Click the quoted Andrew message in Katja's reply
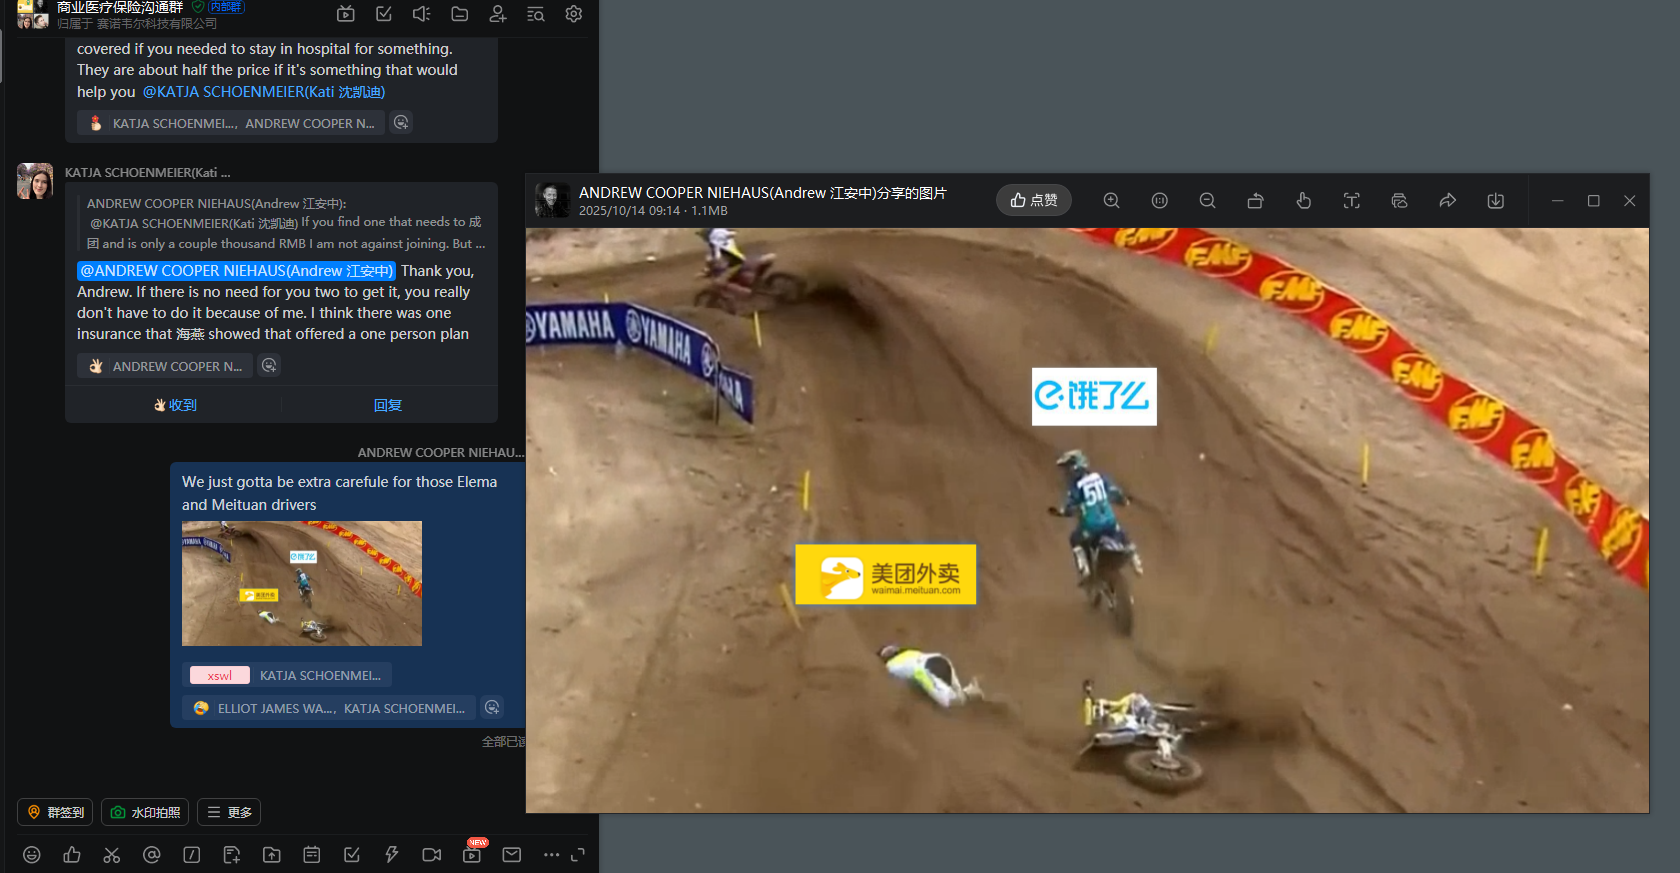The width and height of the screenshot is (1680, 873). tap(285, 223)
